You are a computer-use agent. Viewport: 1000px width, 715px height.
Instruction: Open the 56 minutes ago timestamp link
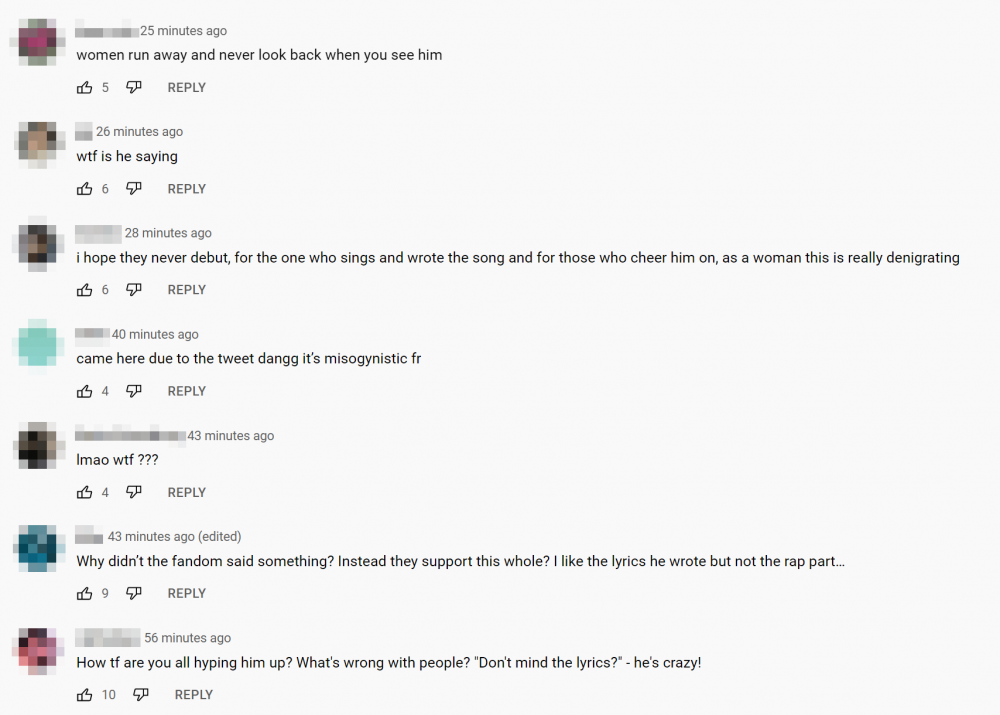coord(188,638)
